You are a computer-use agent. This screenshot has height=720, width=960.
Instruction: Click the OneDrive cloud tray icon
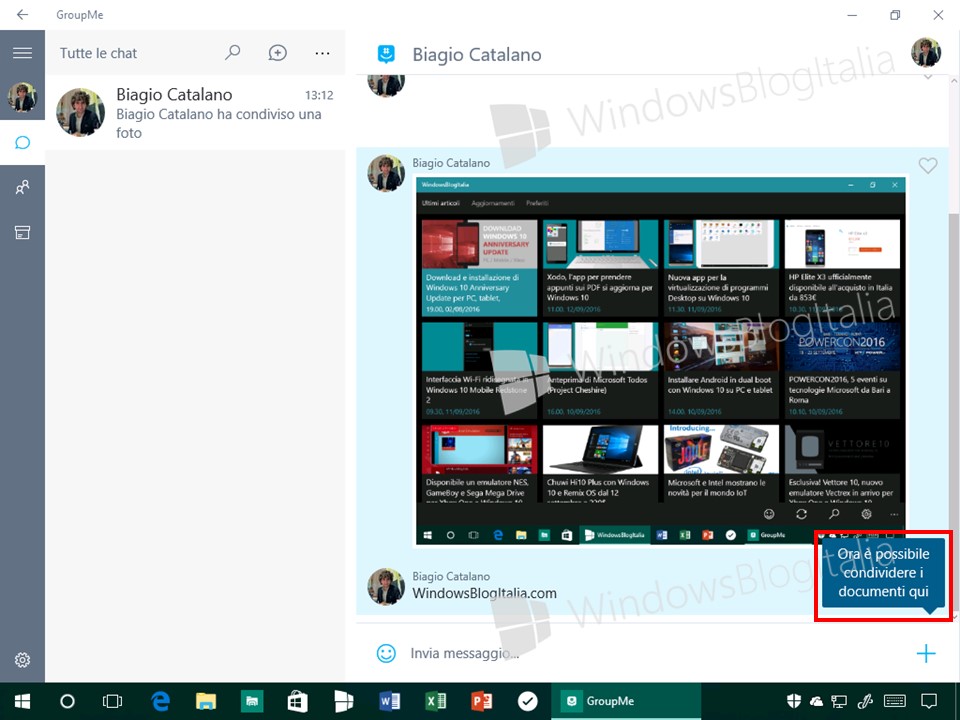(816, 701)
